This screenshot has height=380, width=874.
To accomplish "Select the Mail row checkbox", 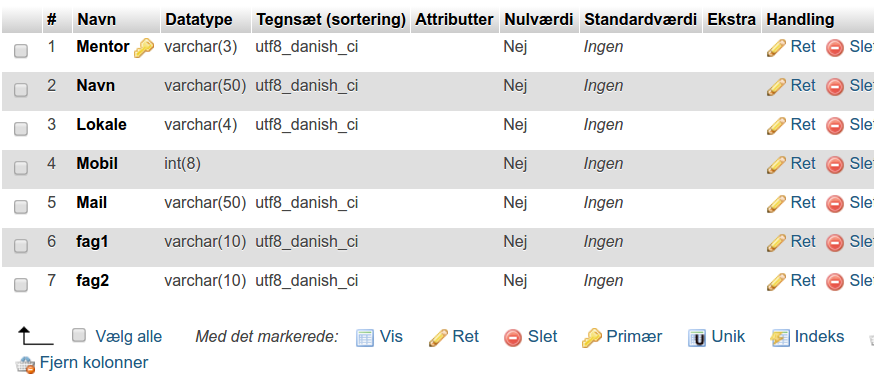I will click(21, 207).
